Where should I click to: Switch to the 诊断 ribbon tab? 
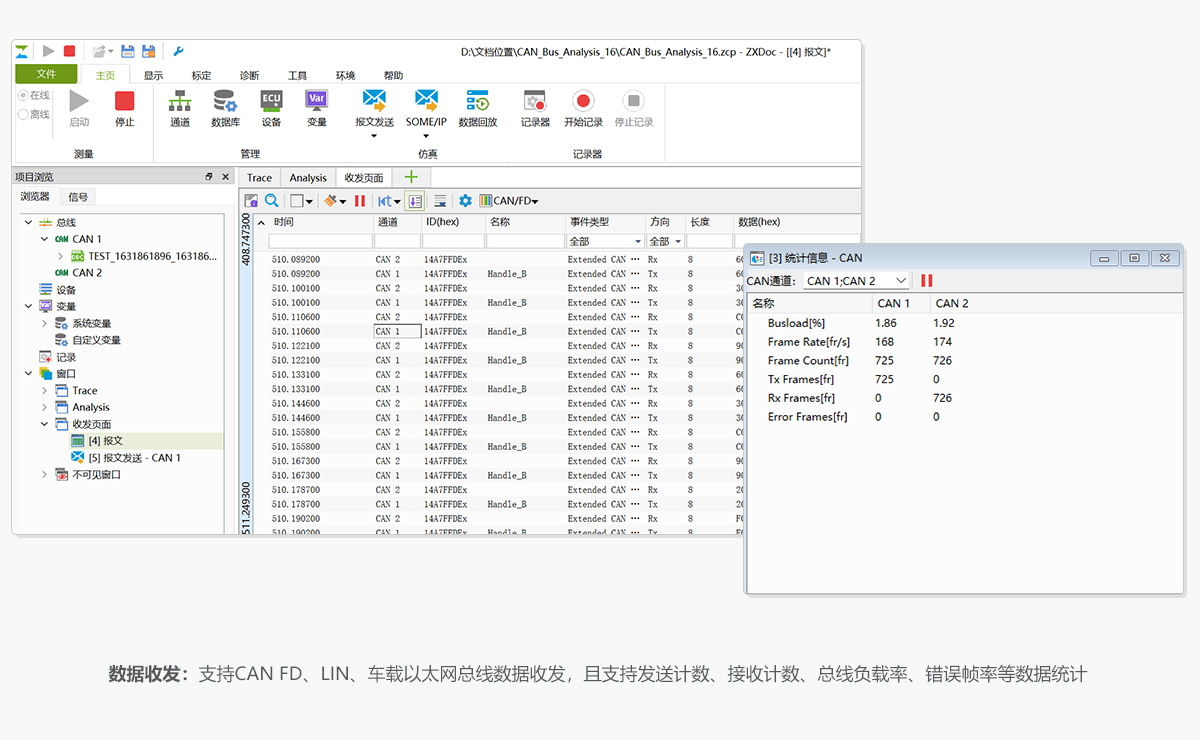pyautogui.click(x=249, y=75)
